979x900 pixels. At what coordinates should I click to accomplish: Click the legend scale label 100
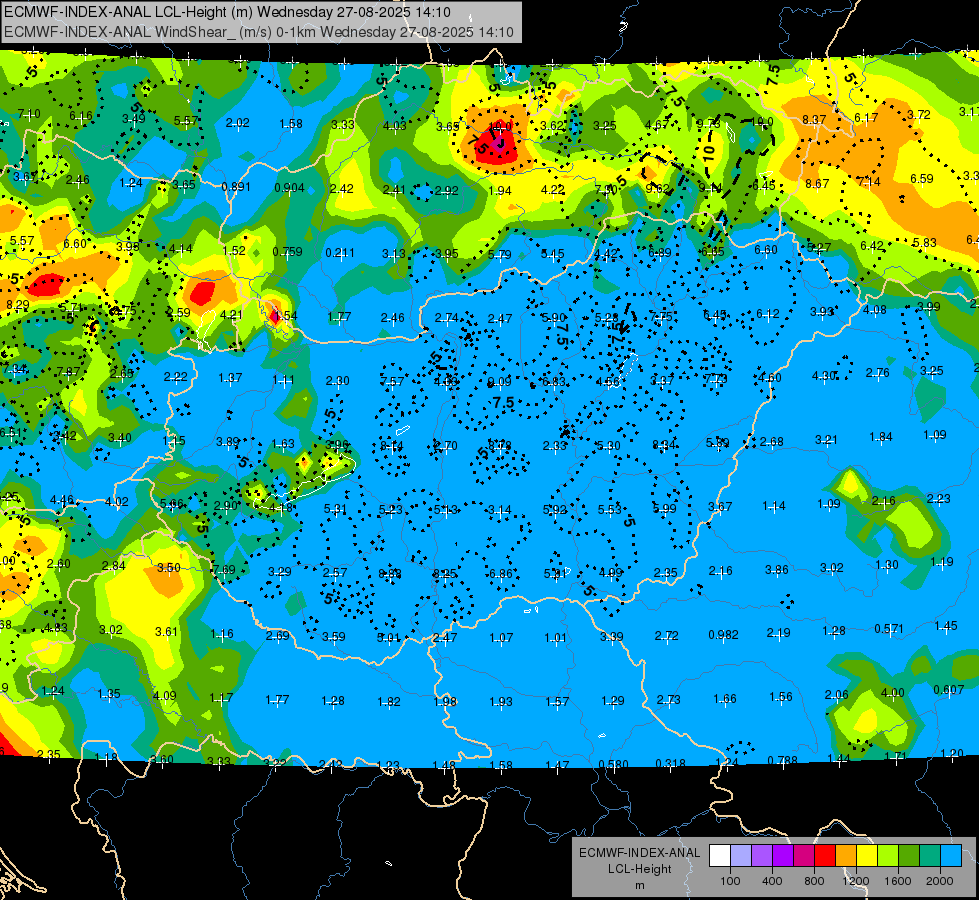730,881
